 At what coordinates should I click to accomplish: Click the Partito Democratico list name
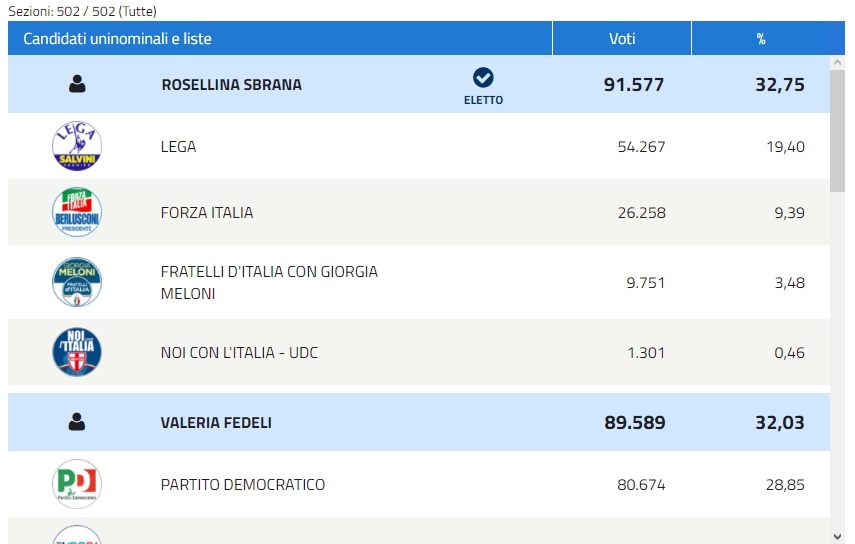243,485
